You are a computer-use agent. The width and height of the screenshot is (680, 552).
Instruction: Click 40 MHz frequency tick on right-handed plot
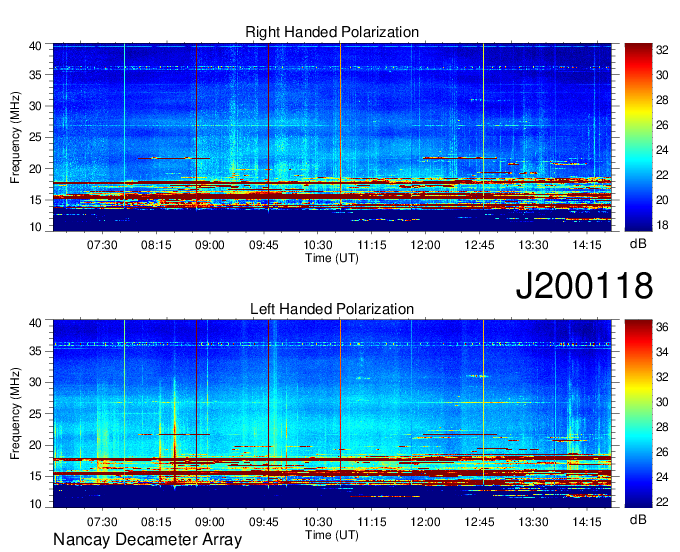pos(35,46)
